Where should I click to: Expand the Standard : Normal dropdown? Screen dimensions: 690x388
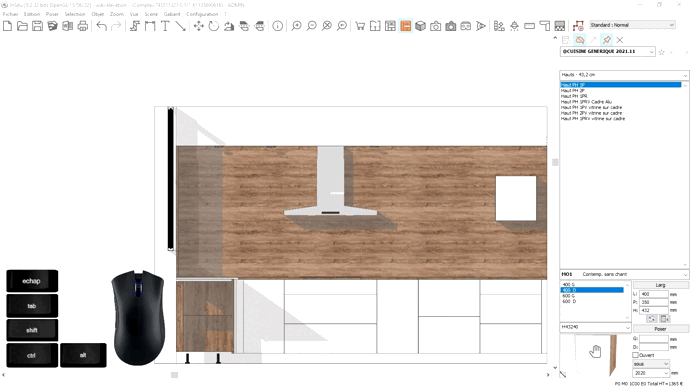click(632, 25)
